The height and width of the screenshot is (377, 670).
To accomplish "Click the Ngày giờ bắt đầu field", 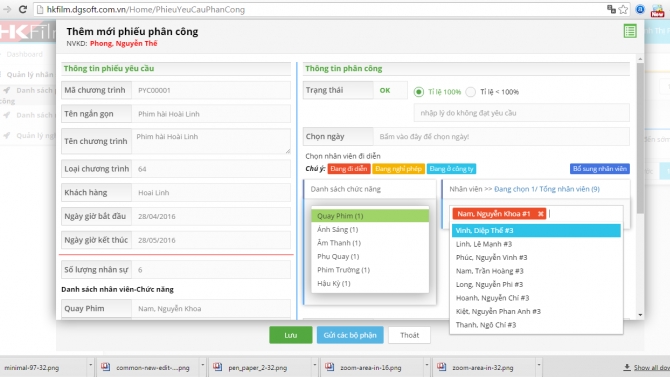I will tap(211, 216).
